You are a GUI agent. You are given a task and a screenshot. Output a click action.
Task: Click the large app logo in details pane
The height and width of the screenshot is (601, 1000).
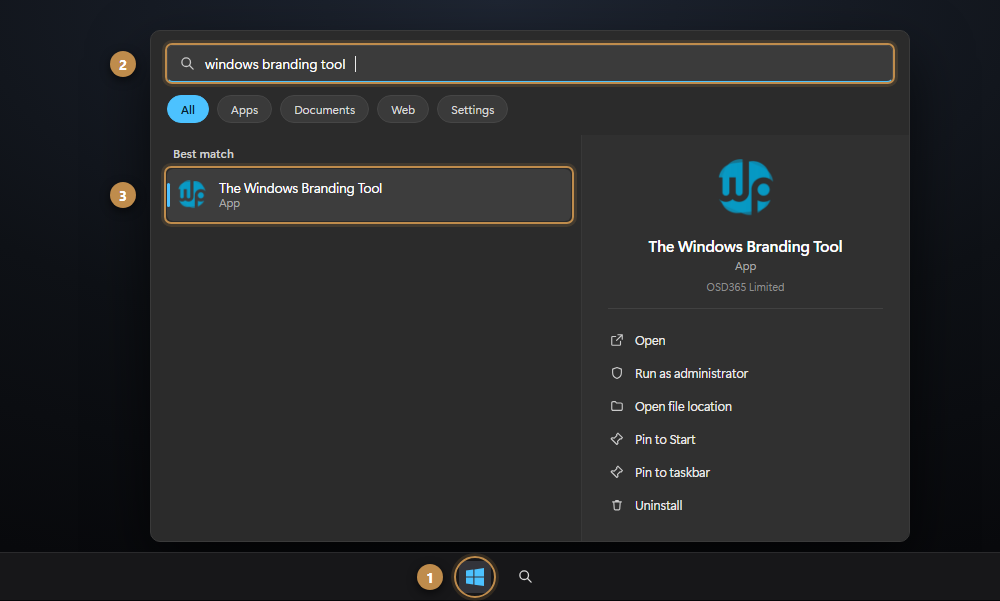(x=745, y=187)
